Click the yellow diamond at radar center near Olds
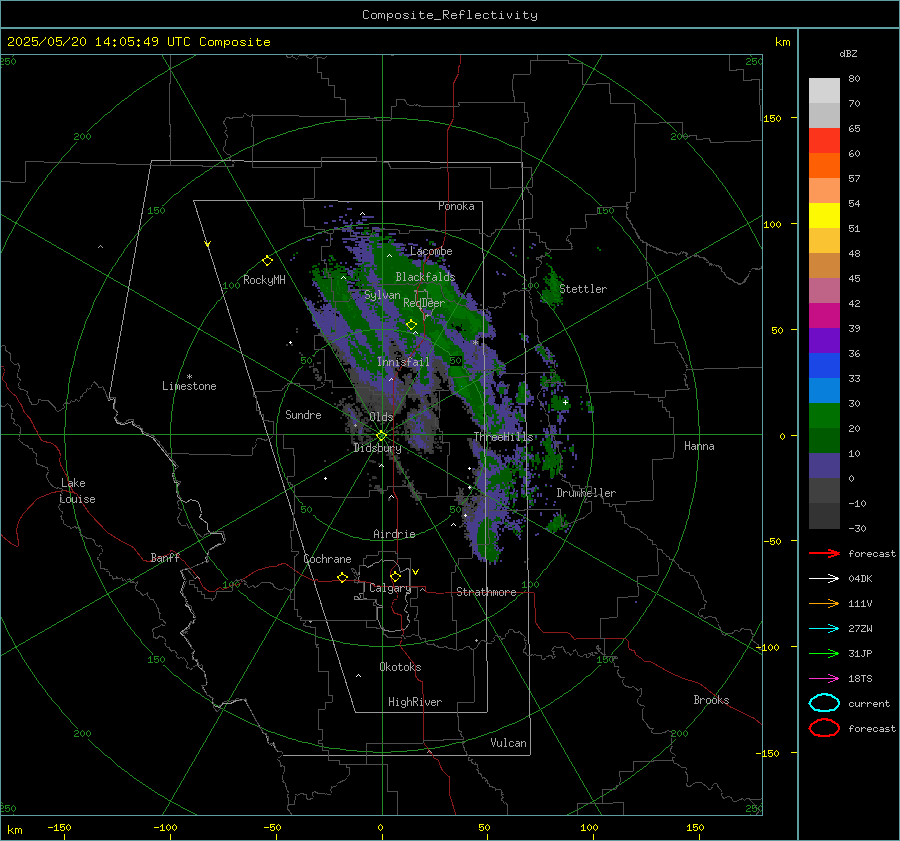 [381, 435]
